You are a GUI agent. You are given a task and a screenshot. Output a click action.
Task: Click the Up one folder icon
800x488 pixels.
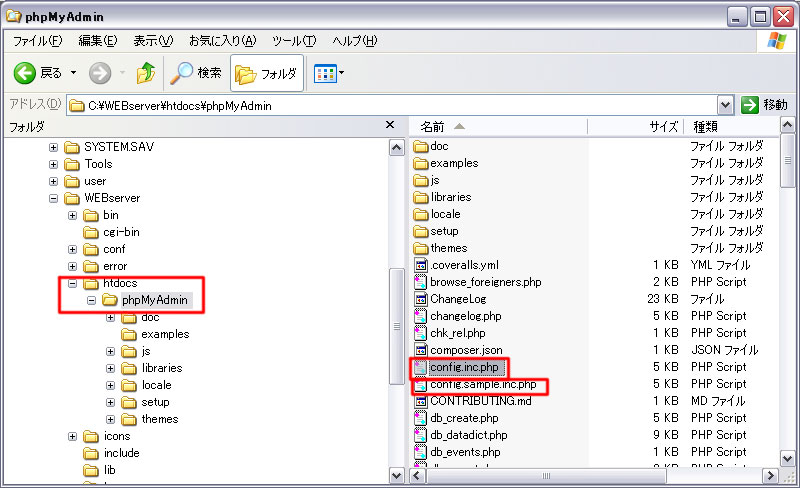point(146,73)
